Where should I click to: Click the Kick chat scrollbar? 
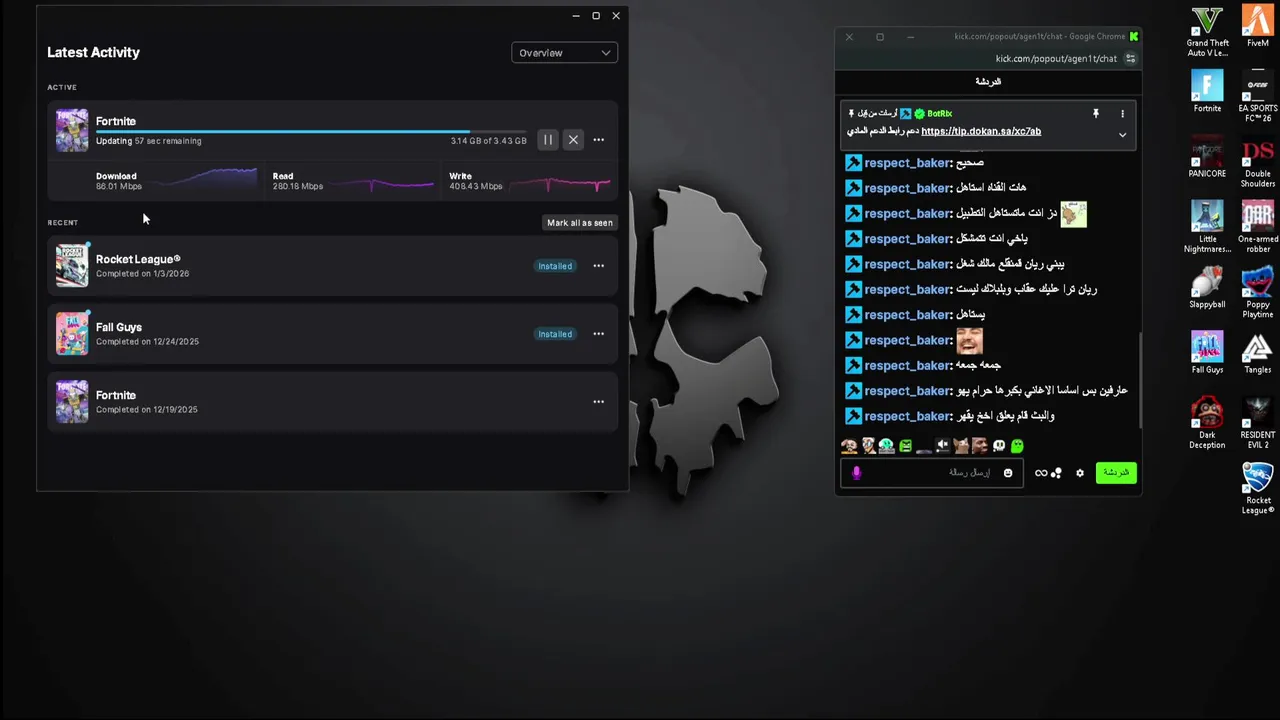click(1139, 380)
